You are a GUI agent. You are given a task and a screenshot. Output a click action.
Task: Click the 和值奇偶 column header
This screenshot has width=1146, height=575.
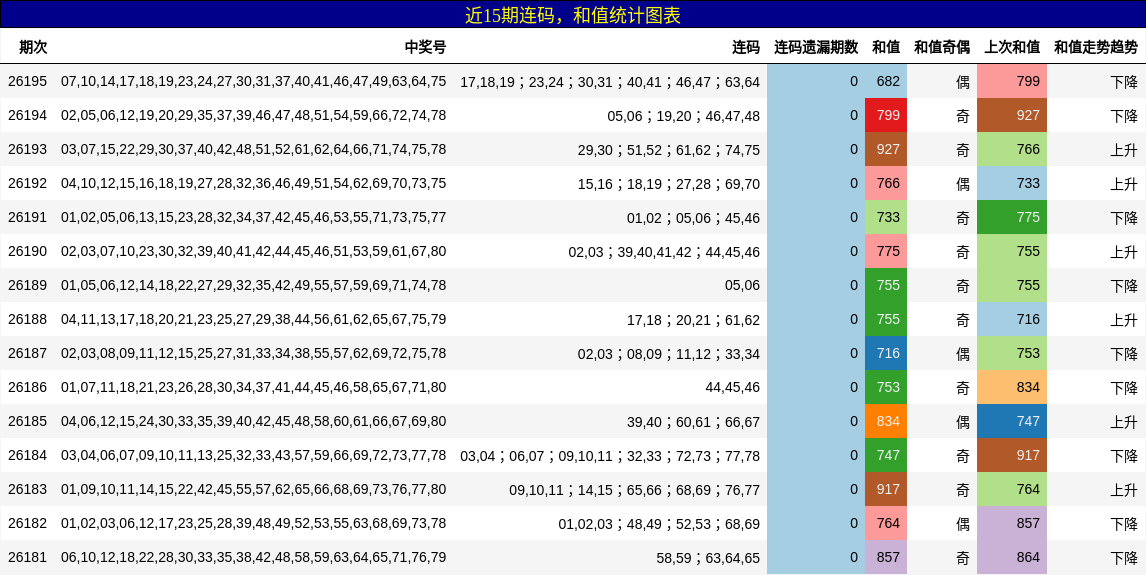pyautogui.click(x=942, y=47)
